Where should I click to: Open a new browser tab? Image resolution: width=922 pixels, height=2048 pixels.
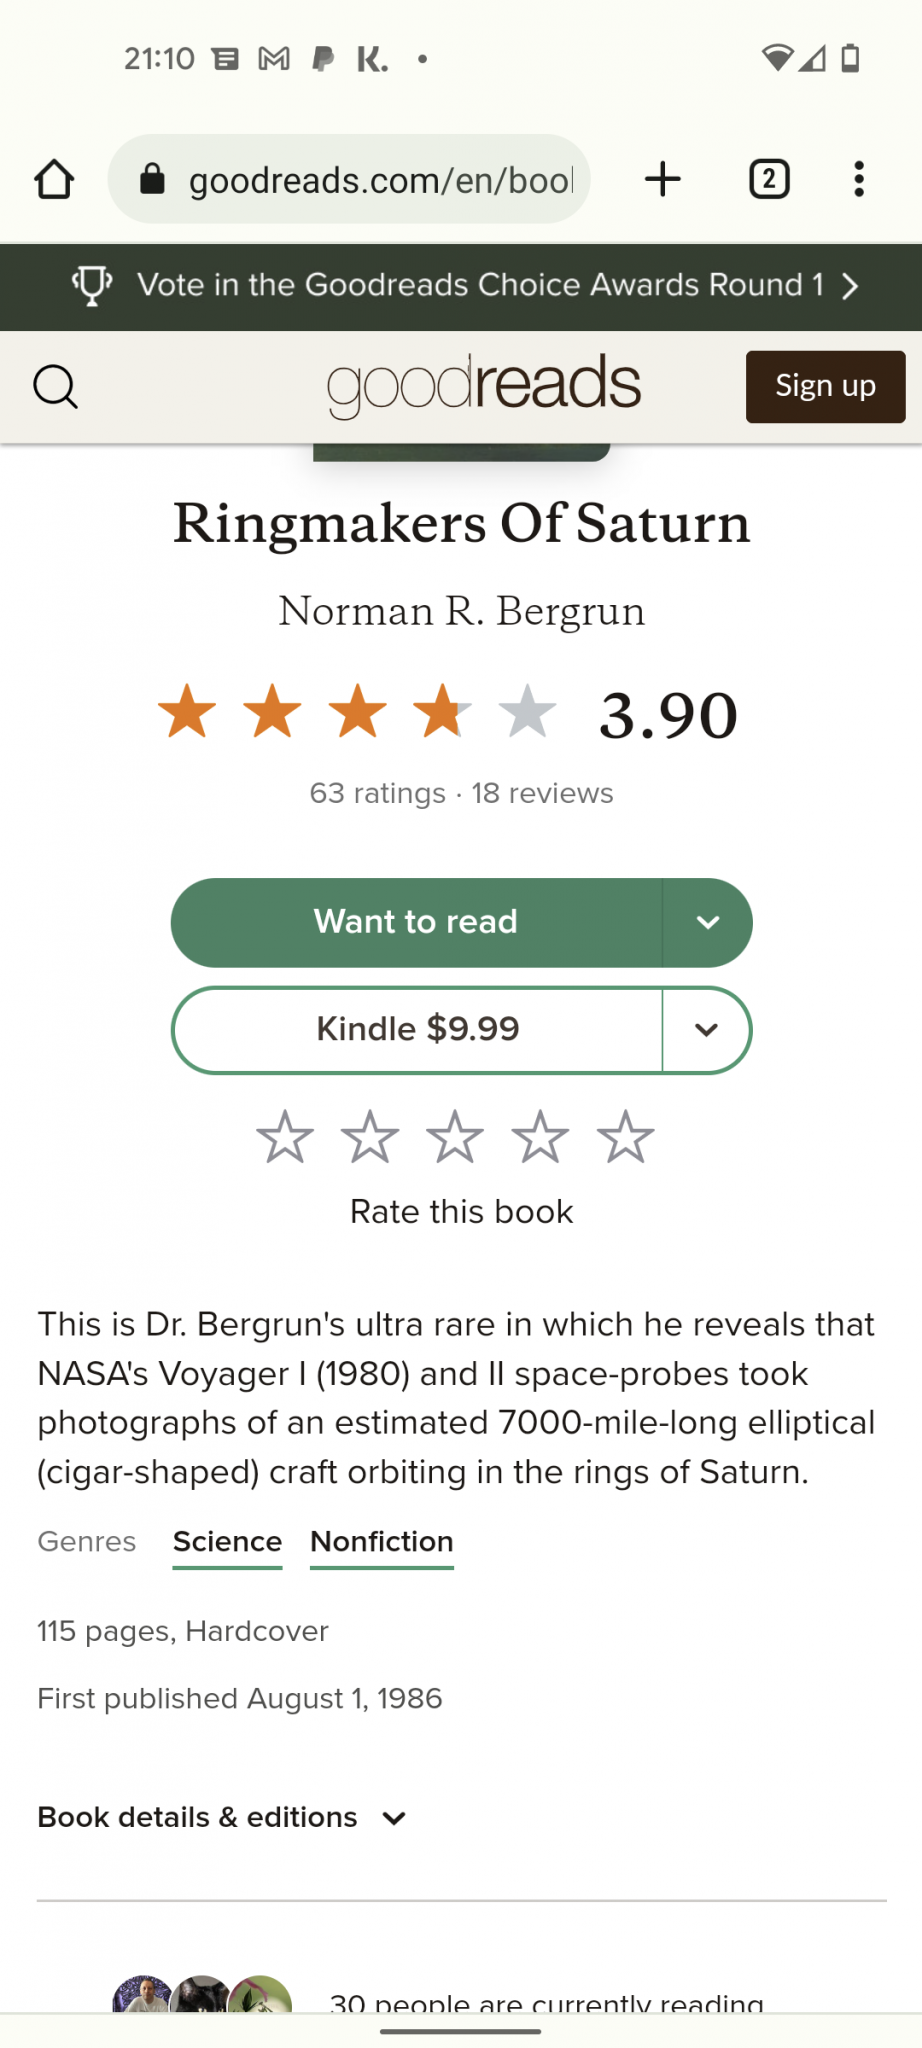662,180
